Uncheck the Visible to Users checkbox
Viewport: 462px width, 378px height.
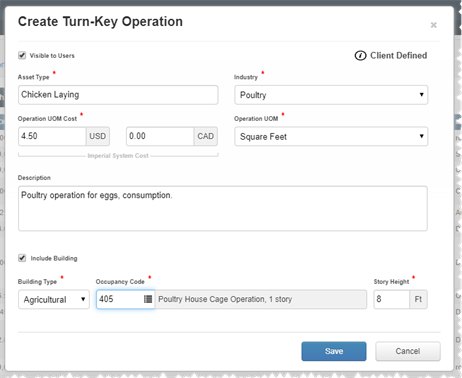click(x=22, y=55)
